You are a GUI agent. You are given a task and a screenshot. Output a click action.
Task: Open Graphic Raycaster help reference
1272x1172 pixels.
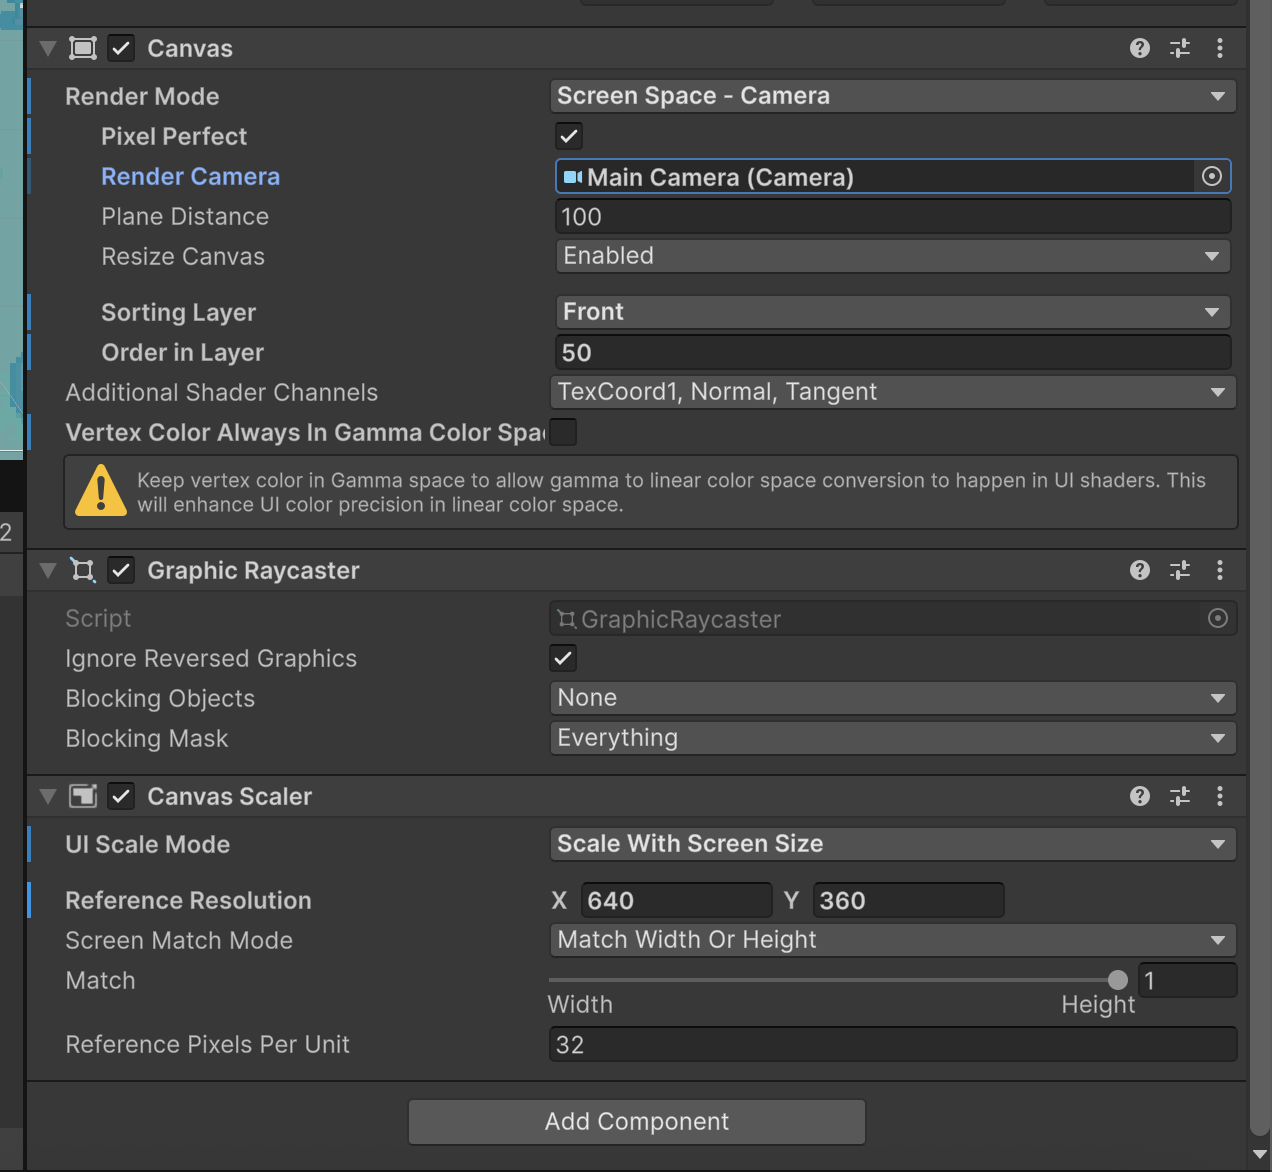click(x=1139, y=570)
